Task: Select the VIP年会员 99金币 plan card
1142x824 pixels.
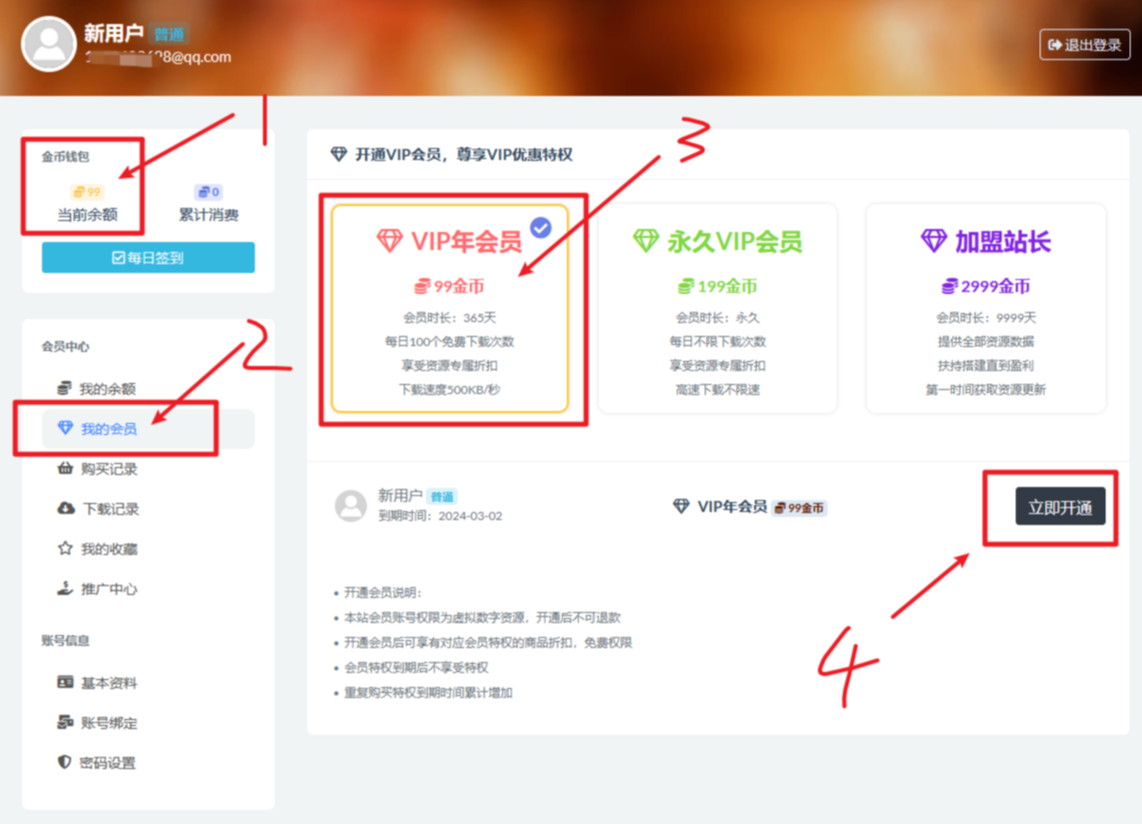Action: tap(449, 308)
